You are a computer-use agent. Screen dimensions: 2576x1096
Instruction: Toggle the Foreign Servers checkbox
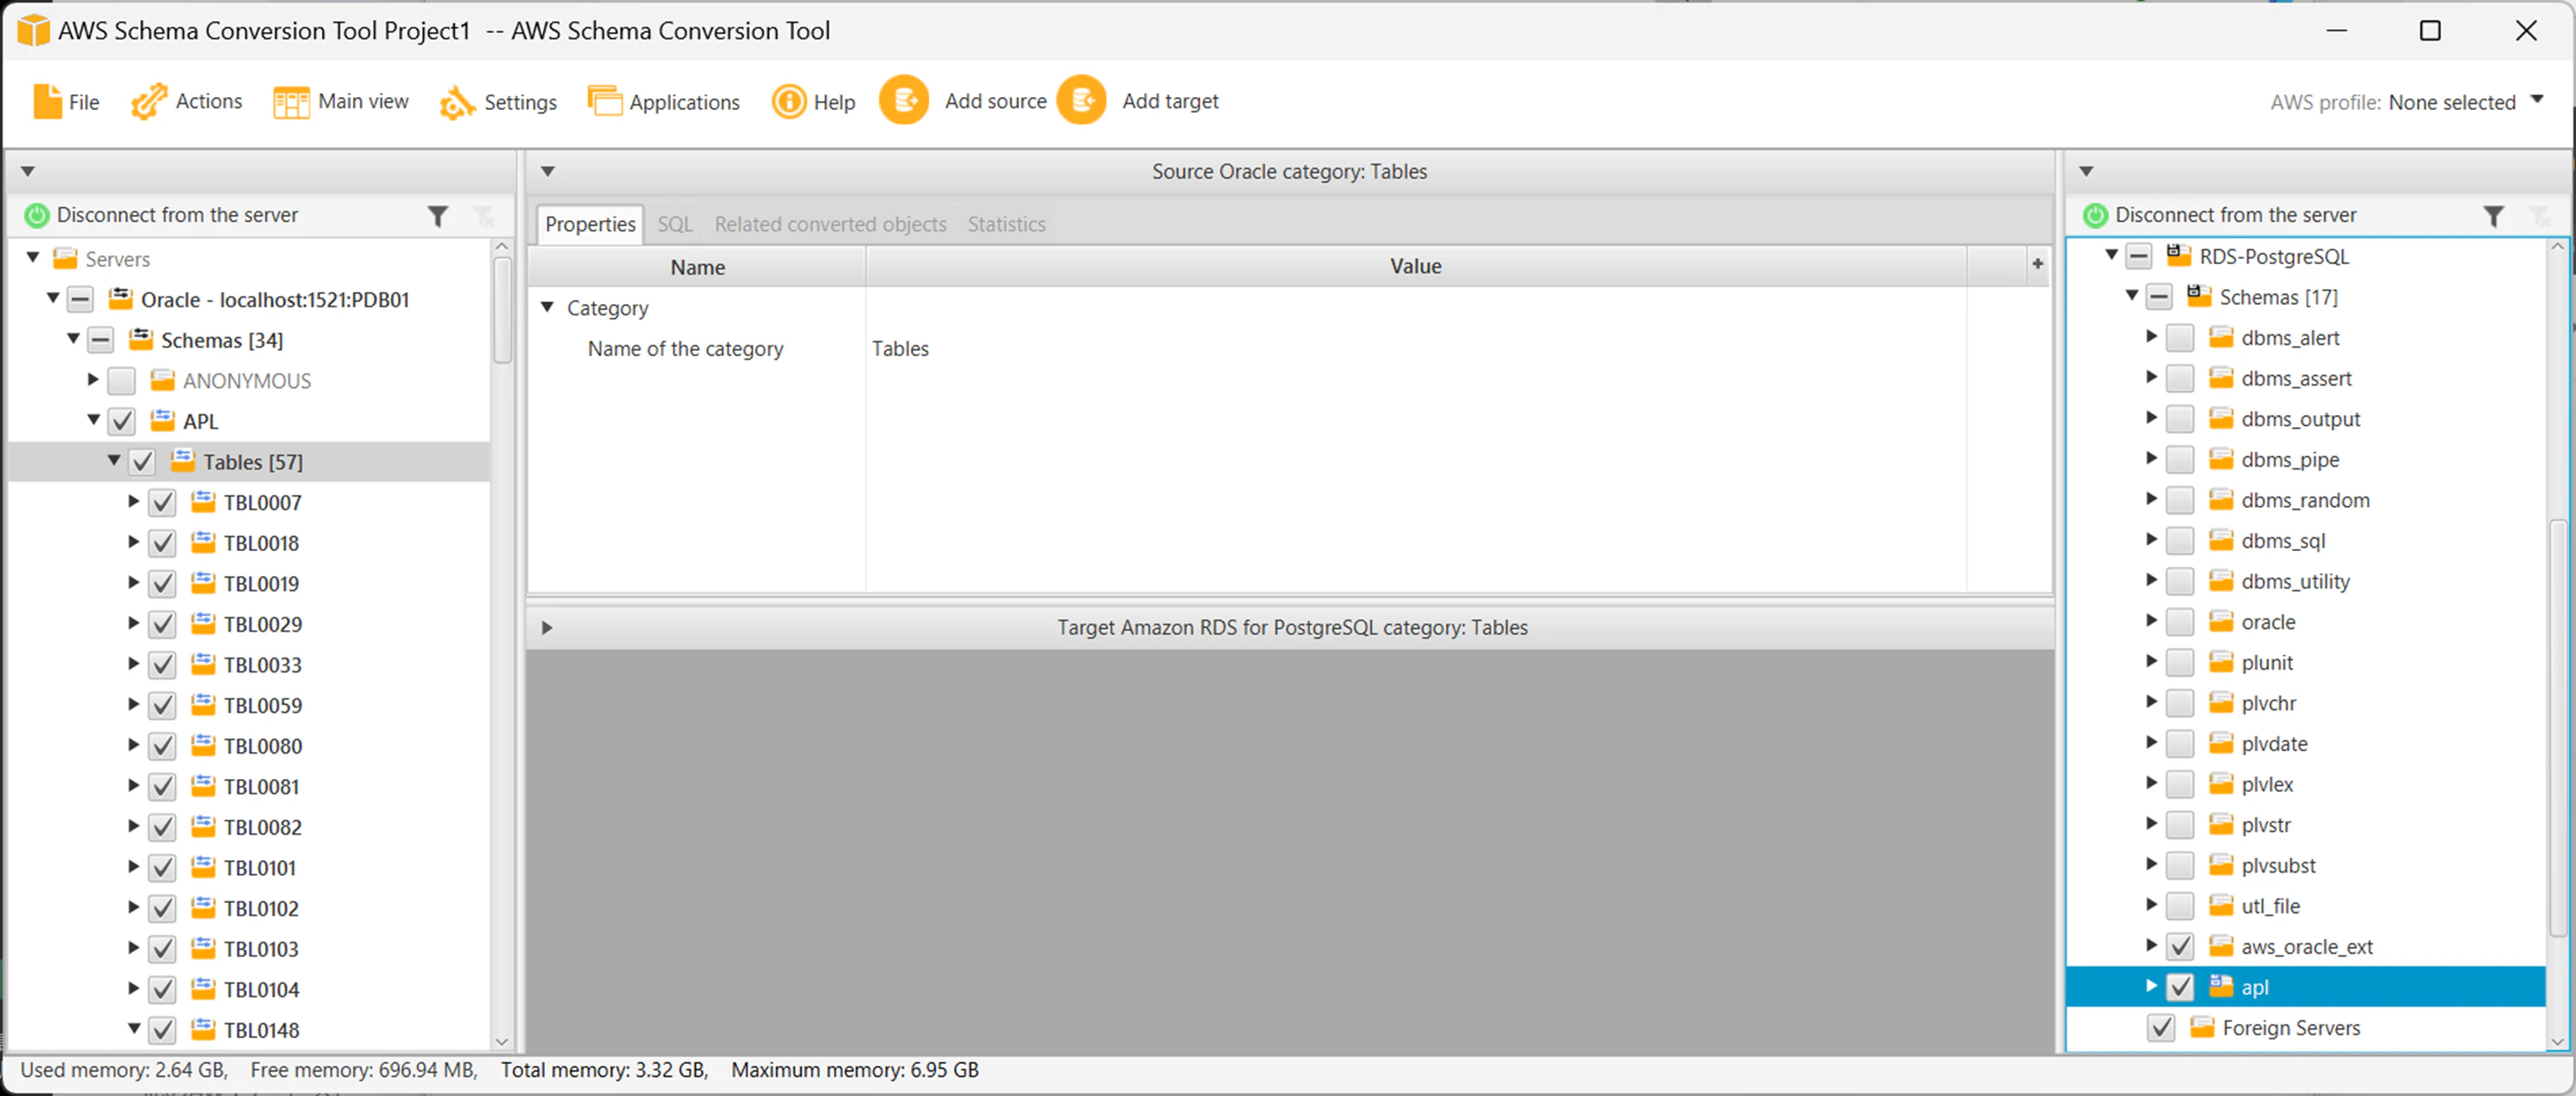(2160, 1028)
